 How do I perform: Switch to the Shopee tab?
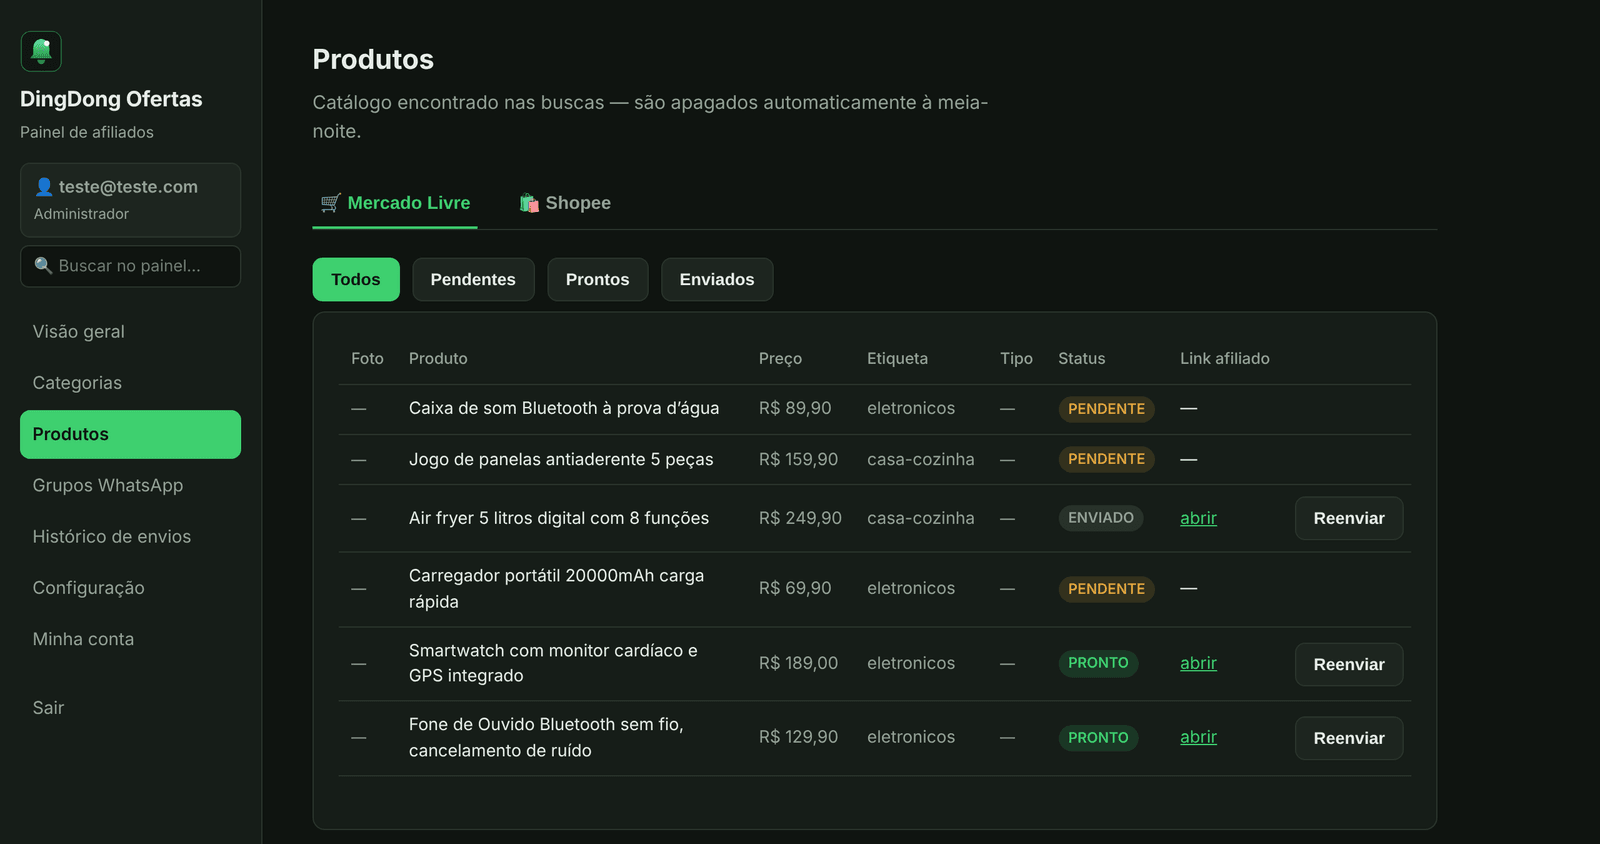(565, 203)
